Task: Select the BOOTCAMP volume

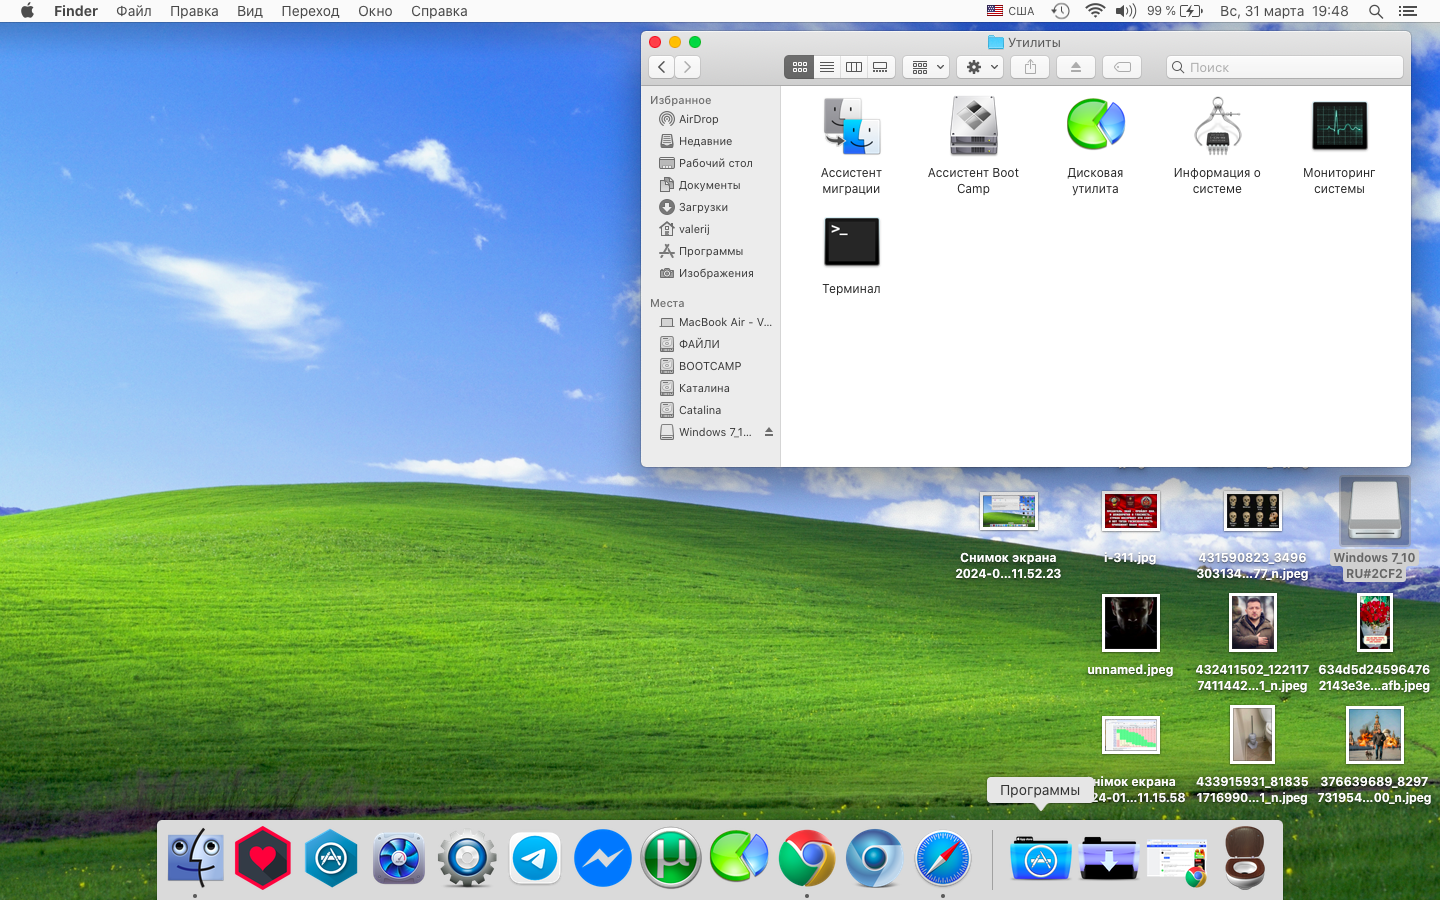Action: [x=711, y=366]
